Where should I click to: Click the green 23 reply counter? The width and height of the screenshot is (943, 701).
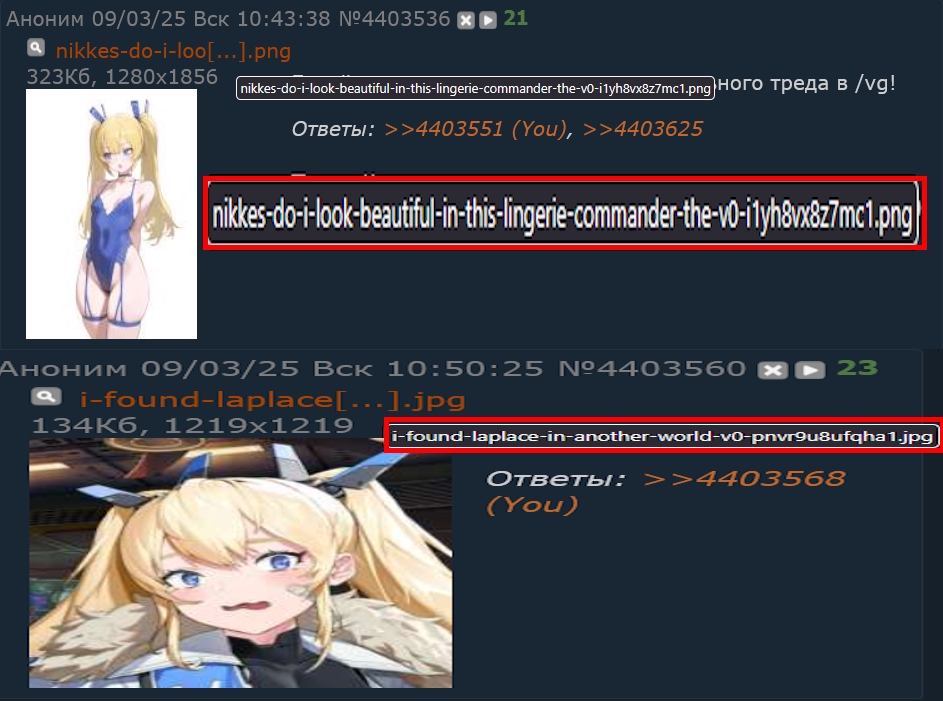tap(857, 368)
